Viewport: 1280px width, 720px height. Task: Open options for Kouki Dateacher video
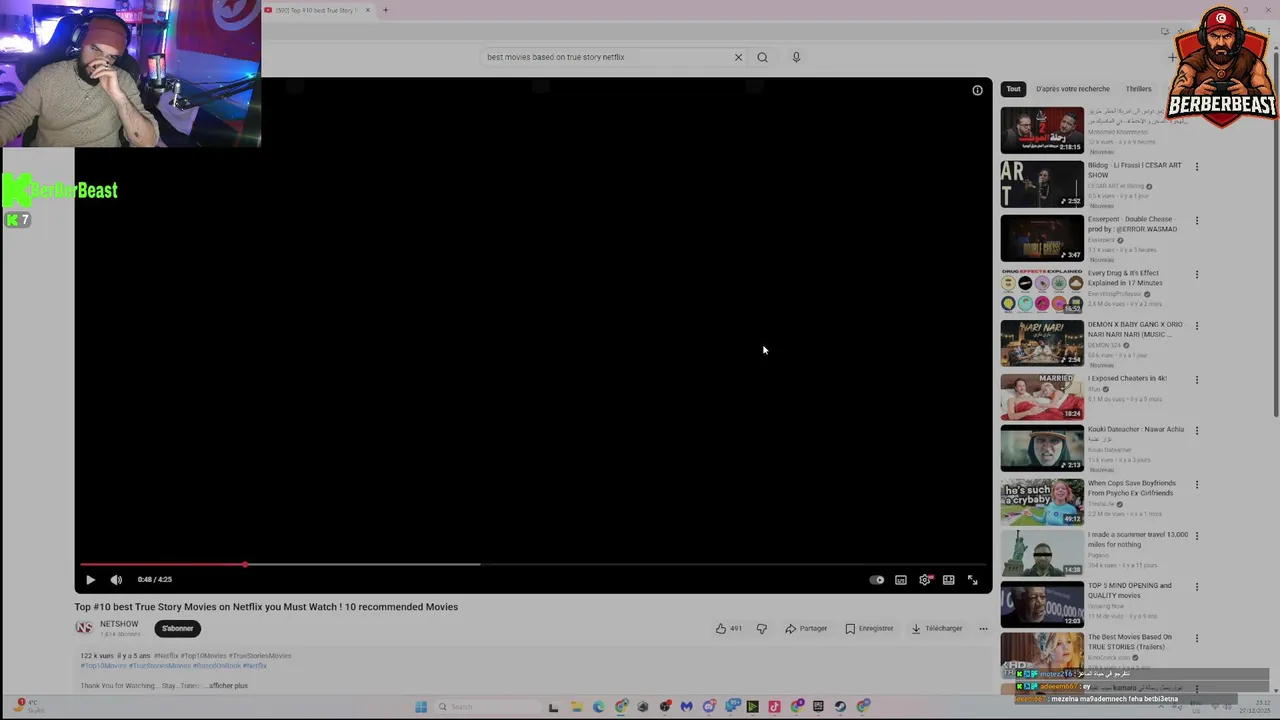click(x=1196, y=431)
